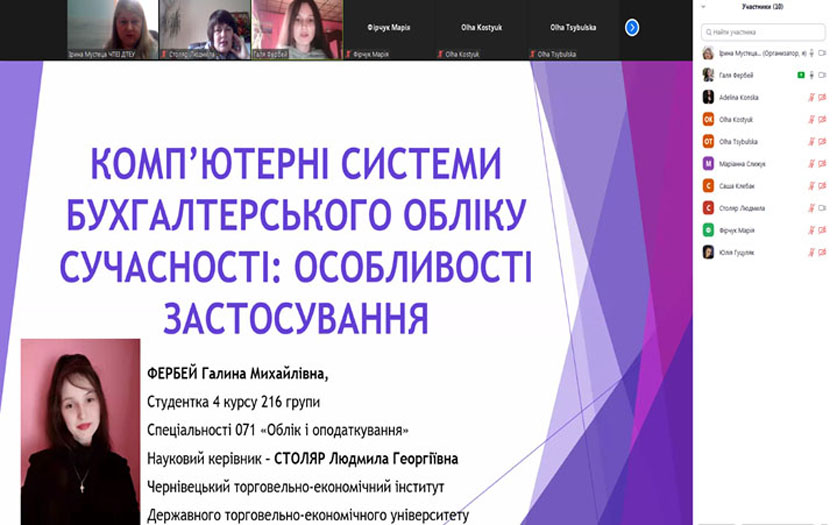Collapse the participants panel with top chevron

703,7
